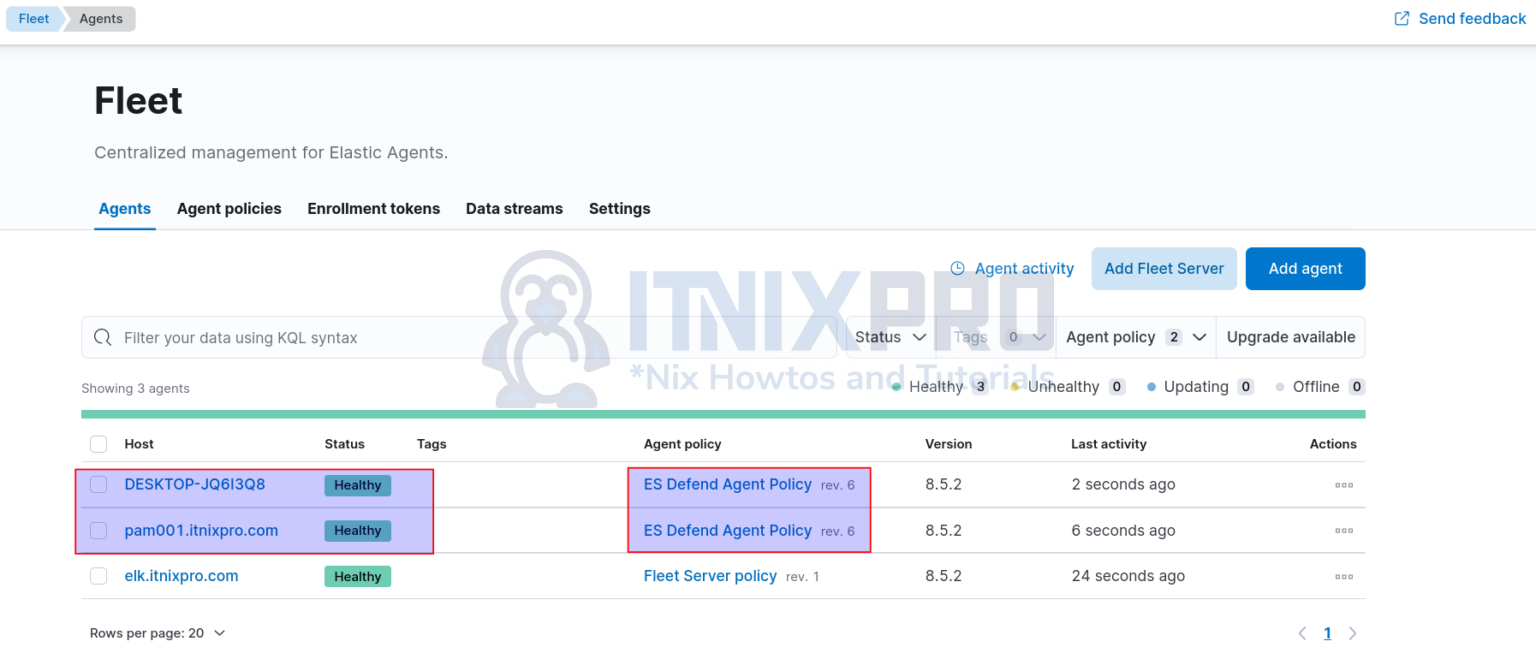Screen dimensions: 1536x659
Task: Open the ES Defend Agent Policy link
Action: (x=728, y=484)
